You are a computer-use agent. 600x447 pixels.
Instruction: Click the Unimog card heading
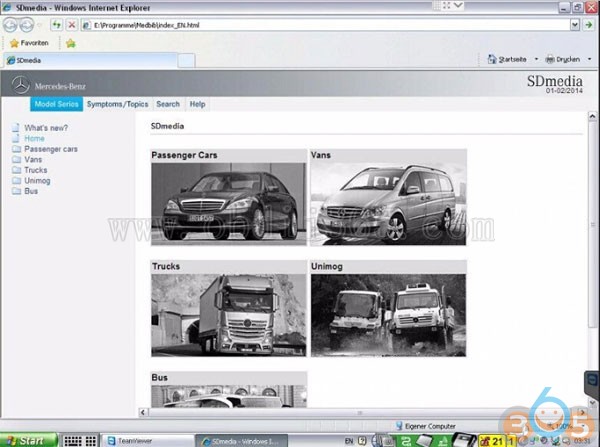pyautogui.click(x=327, y=266)
